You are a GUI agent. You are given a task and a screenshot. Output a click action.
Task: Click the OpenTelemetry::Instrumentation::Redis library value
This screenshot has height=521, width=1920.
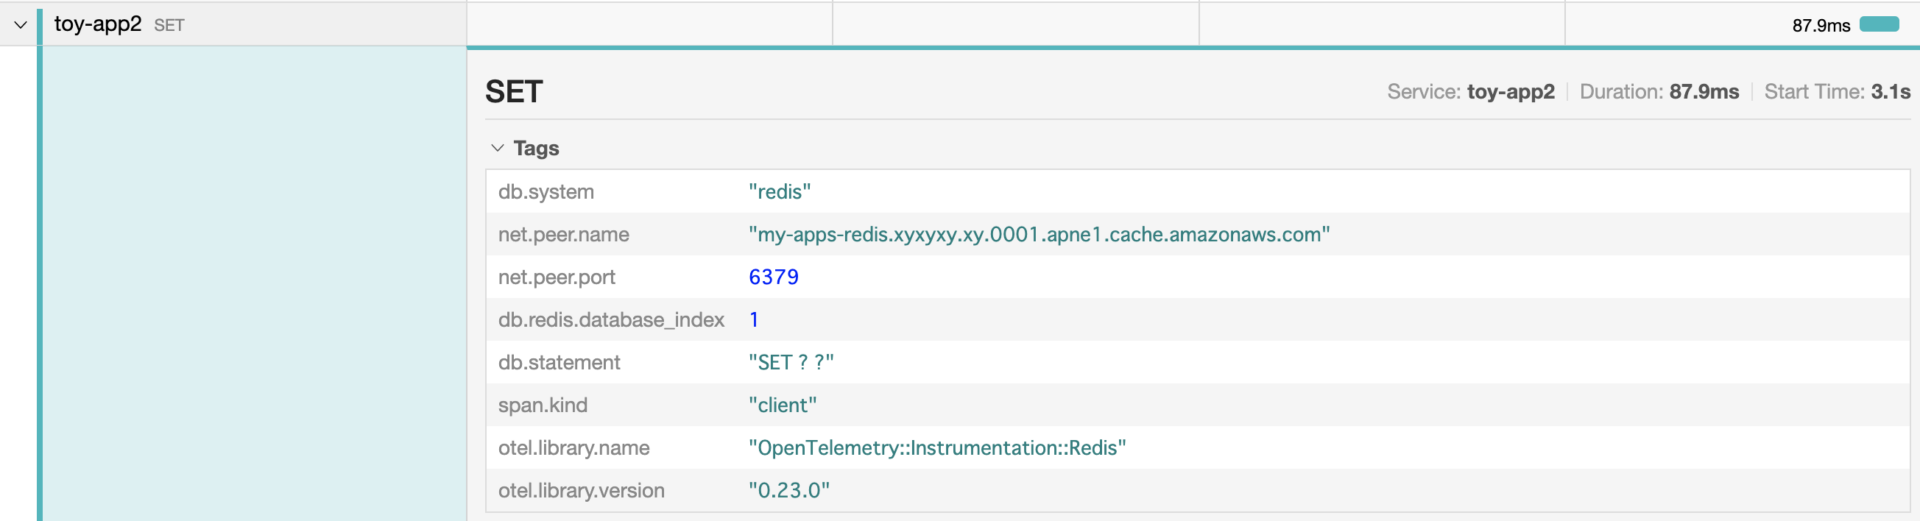pos(936,448)
